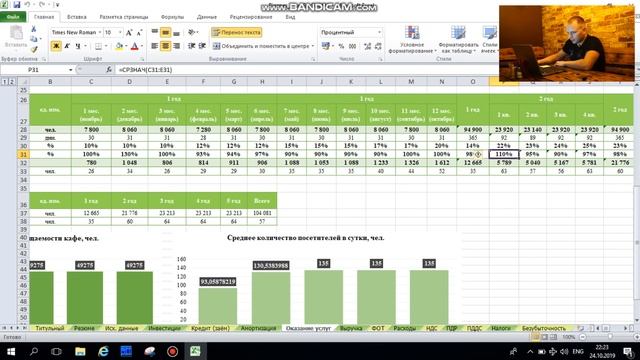Cut the selection with the scissors icon
The width and height of the screenshot is (640, 360).
[34, 29]
